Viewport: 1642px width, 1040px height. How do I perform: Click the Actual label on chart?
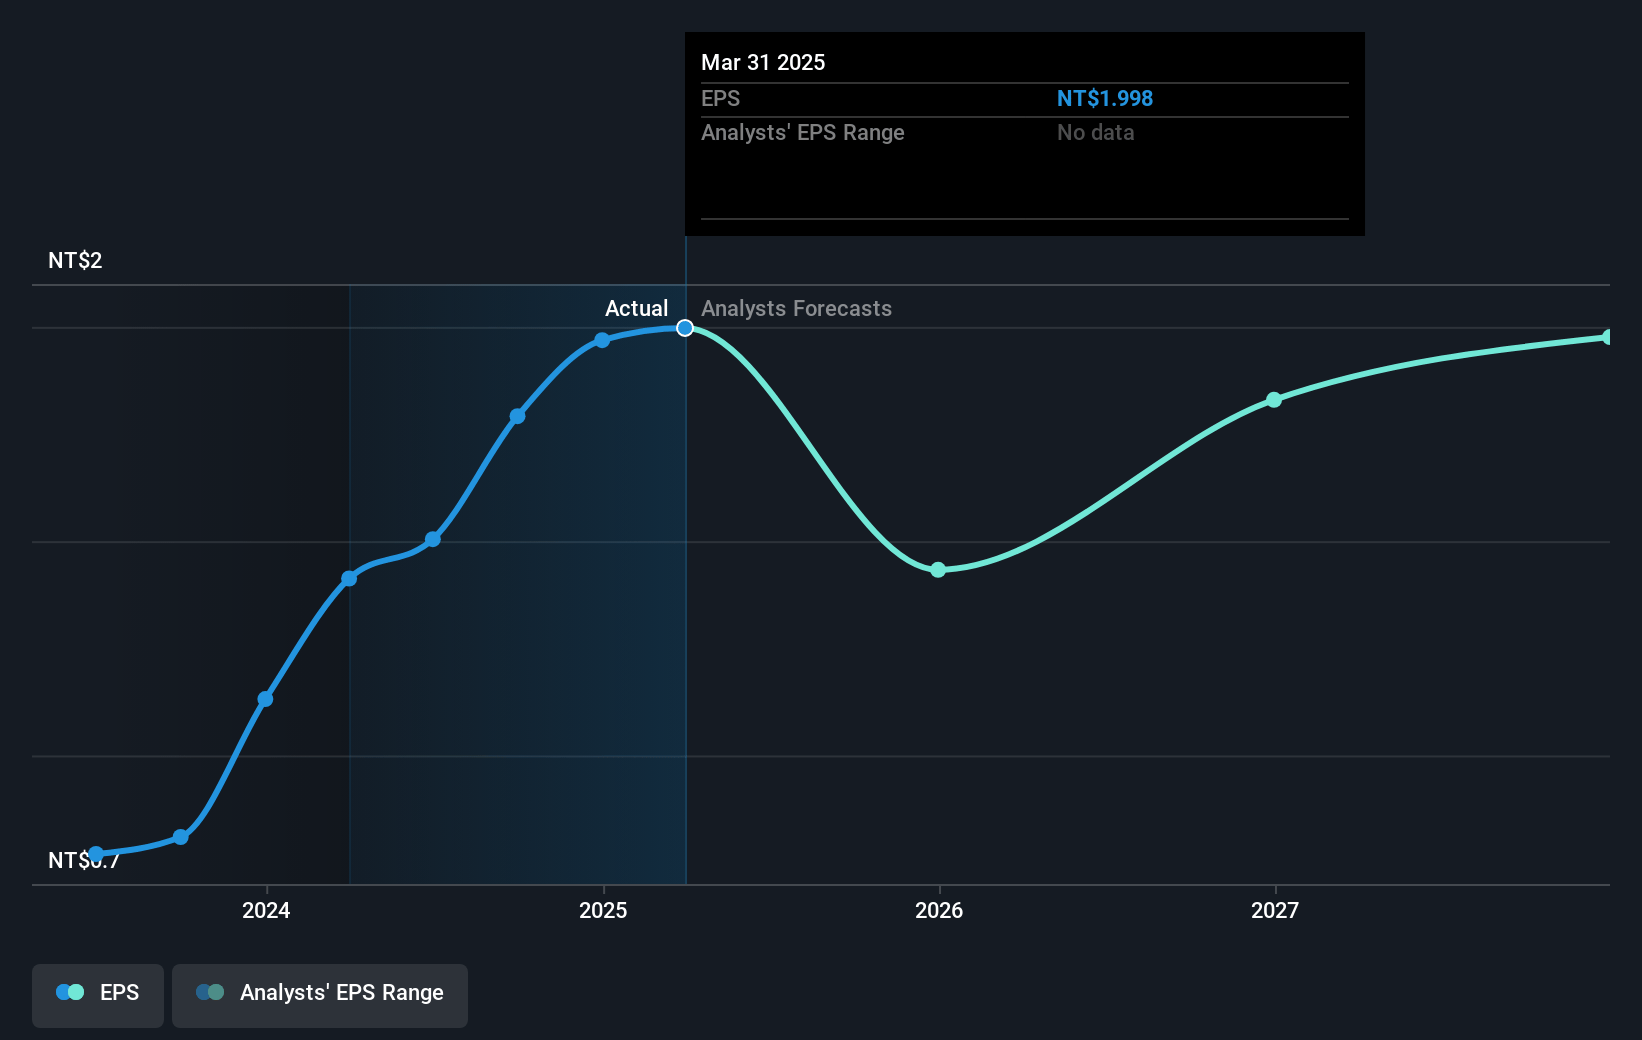[x=636, y=308]
